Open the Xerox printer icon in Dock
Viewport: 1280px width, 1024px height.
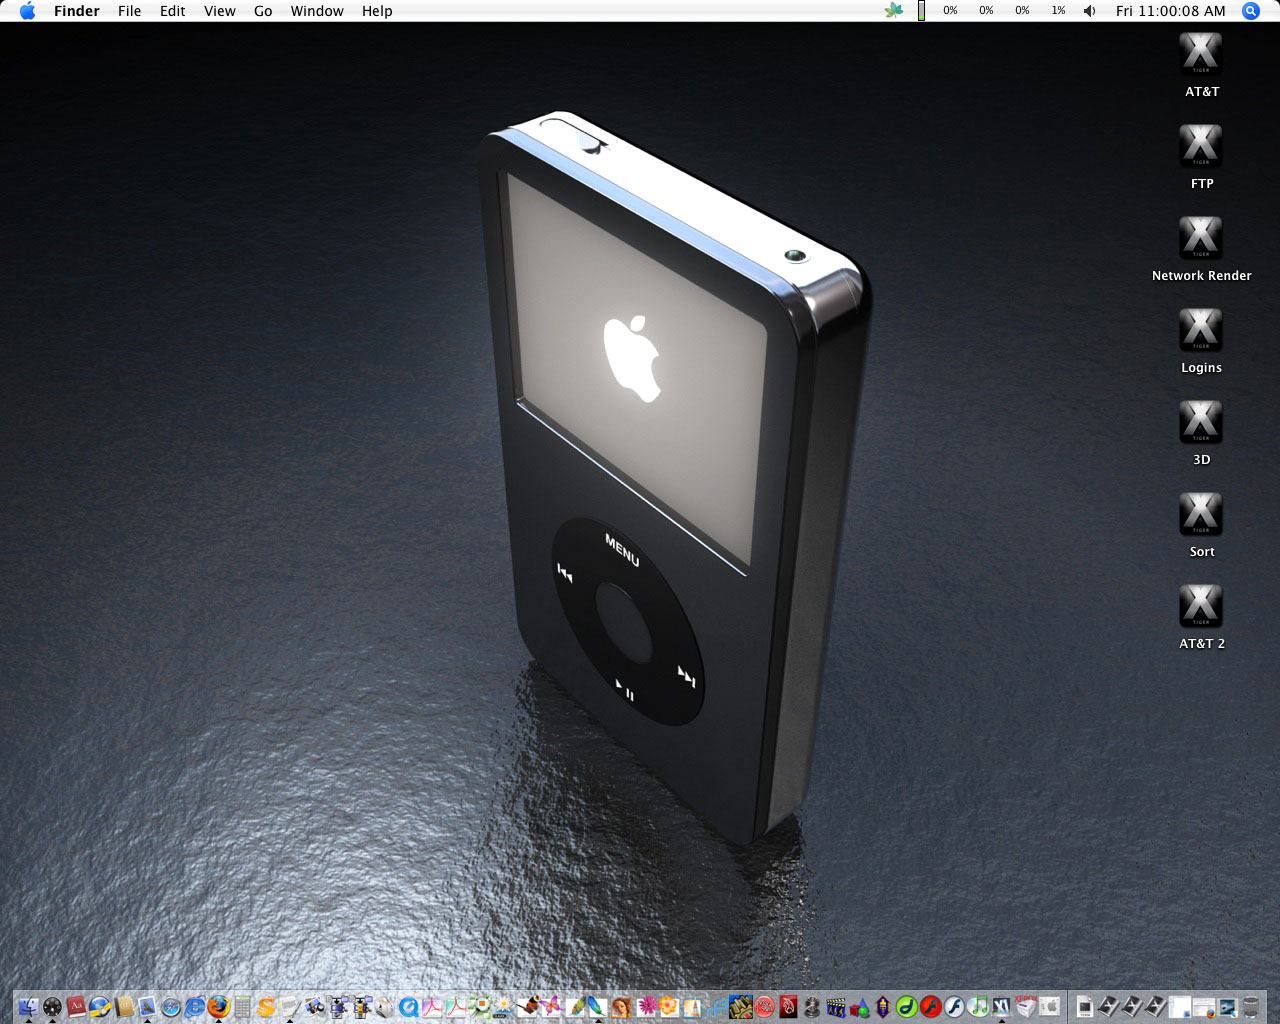[x=1025, y=1006]
